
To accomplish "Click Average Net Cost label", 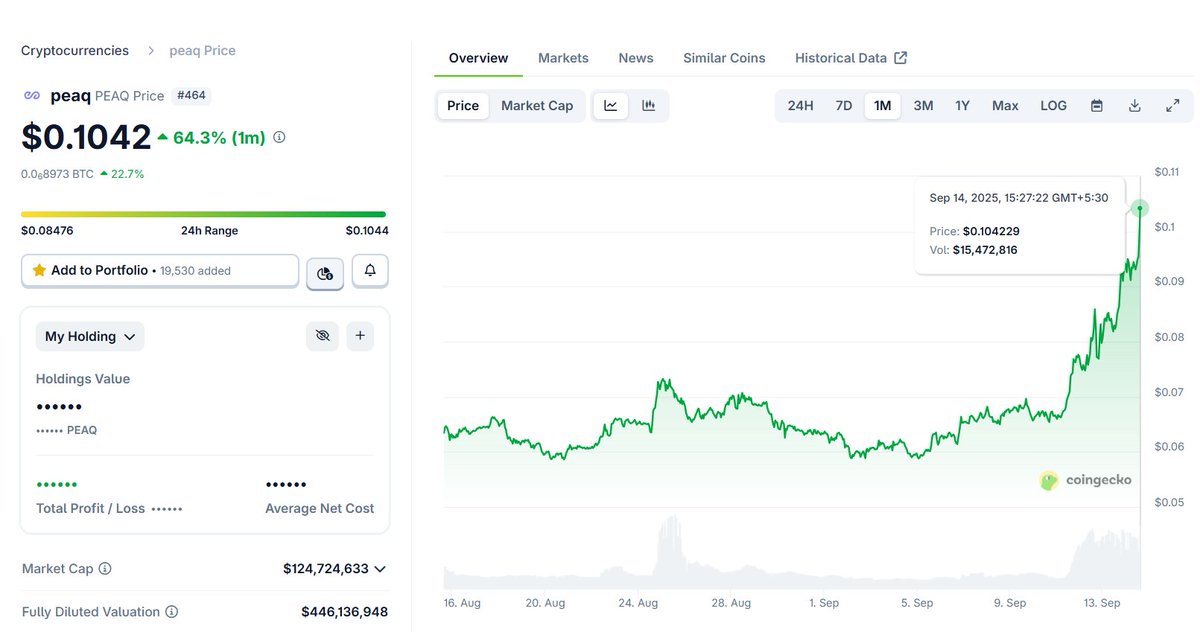I will tap(320, 508).
